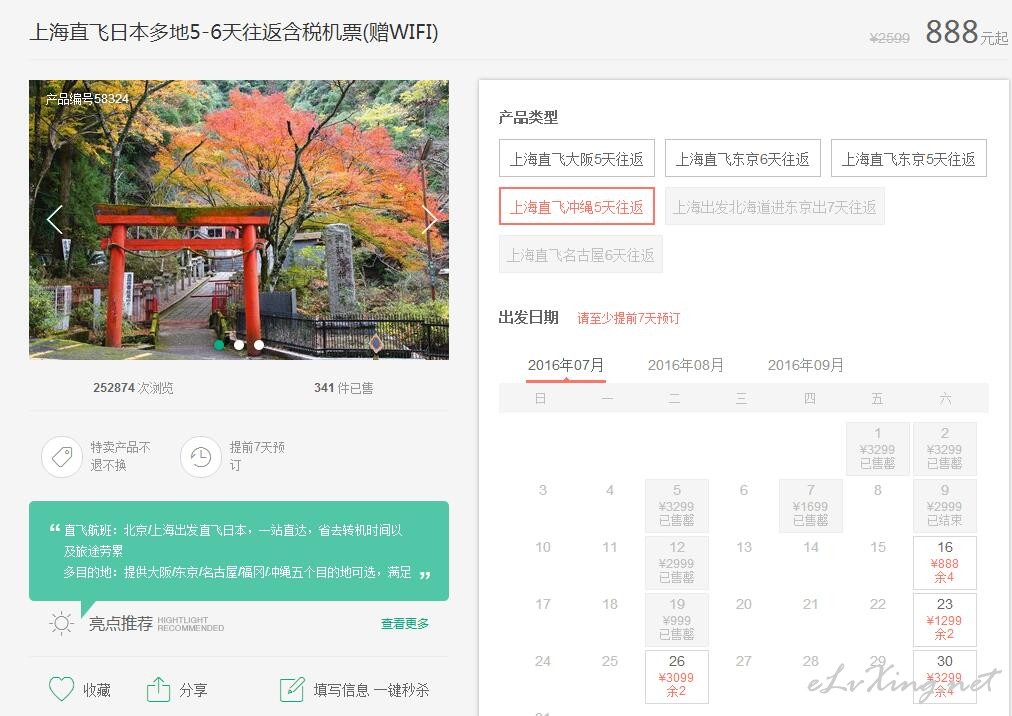
Task: Click ended date 9 priced ¥2999
Action: tap(944, 506)
